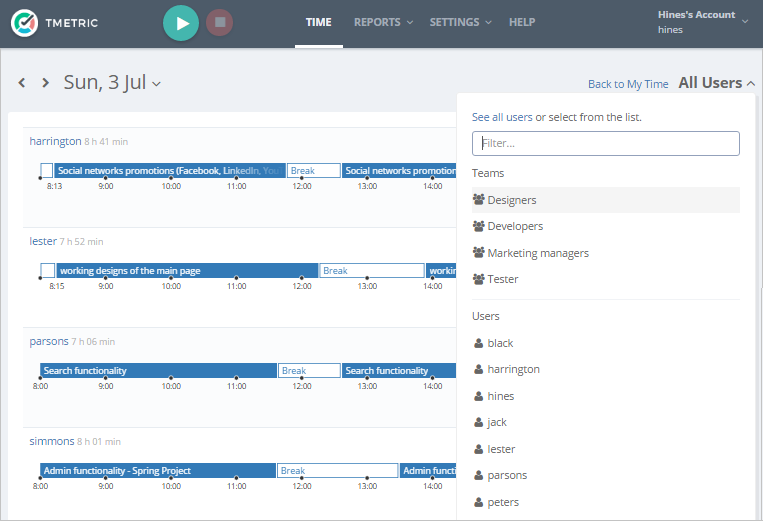Click the empty box before lester's first entry
763x521 pixels.
[x=48, y=271]
